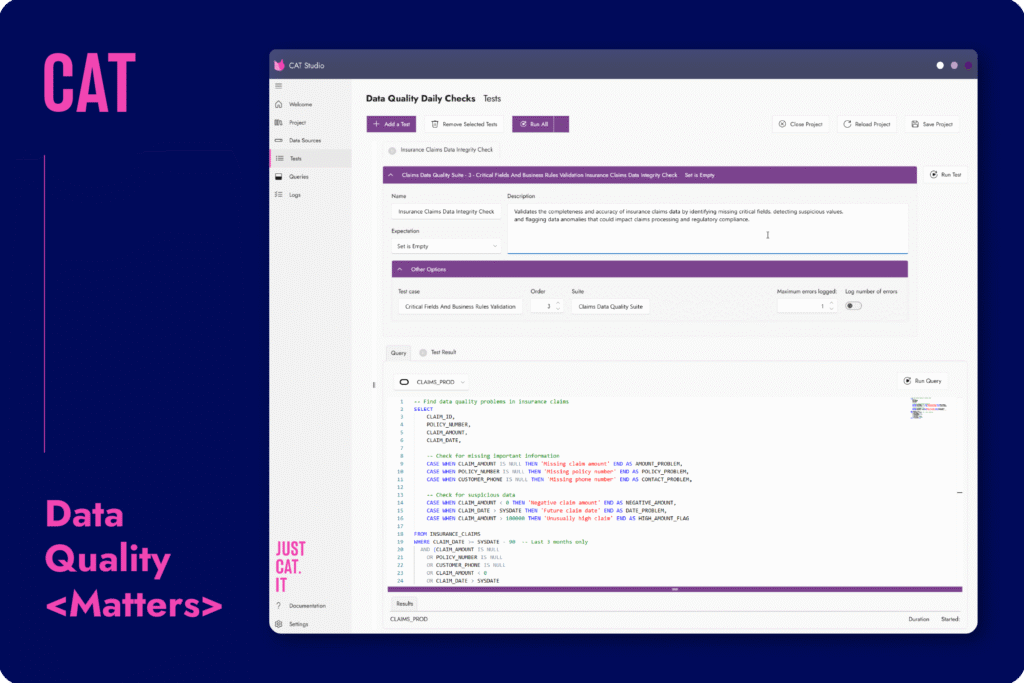The image size is (1024, 683).
Task: Click the 'Find data quality problems' comment line
Action: 491,402
